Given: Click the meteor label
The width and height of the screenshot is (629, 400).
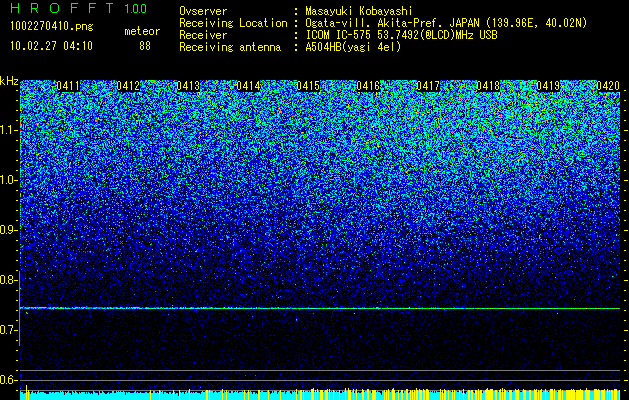Looking at the screenshot, I should pyautogui.click(x=142, y=31).
